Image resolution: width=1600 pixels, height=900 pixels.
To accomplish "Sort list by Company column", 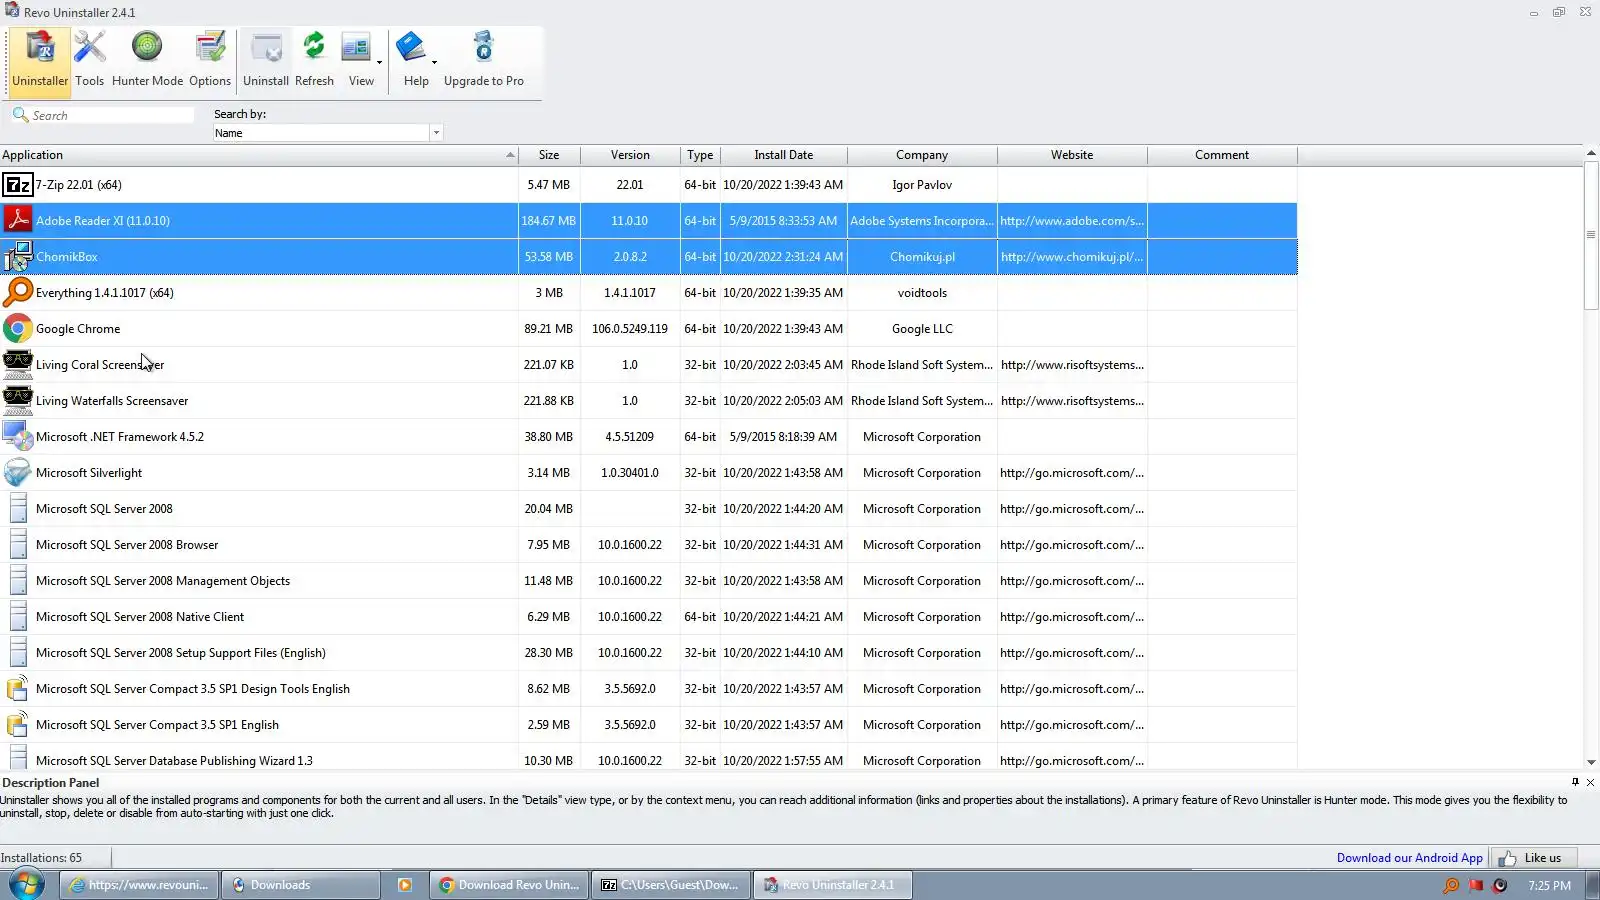I will [922, 155].
